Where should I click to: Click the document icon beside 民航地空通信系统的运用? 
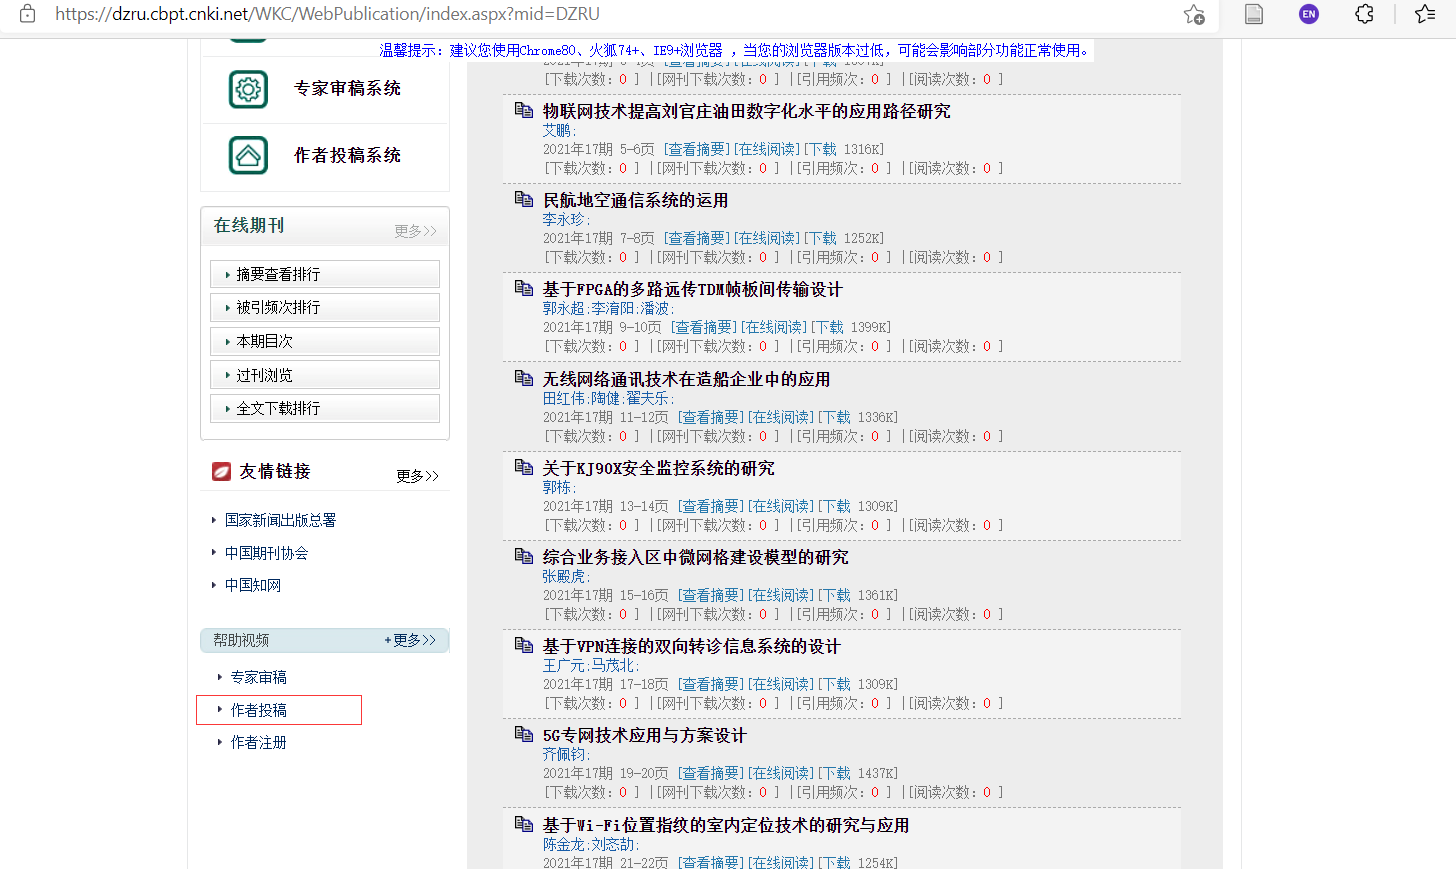pyautogui.click(x=524, y=198)
